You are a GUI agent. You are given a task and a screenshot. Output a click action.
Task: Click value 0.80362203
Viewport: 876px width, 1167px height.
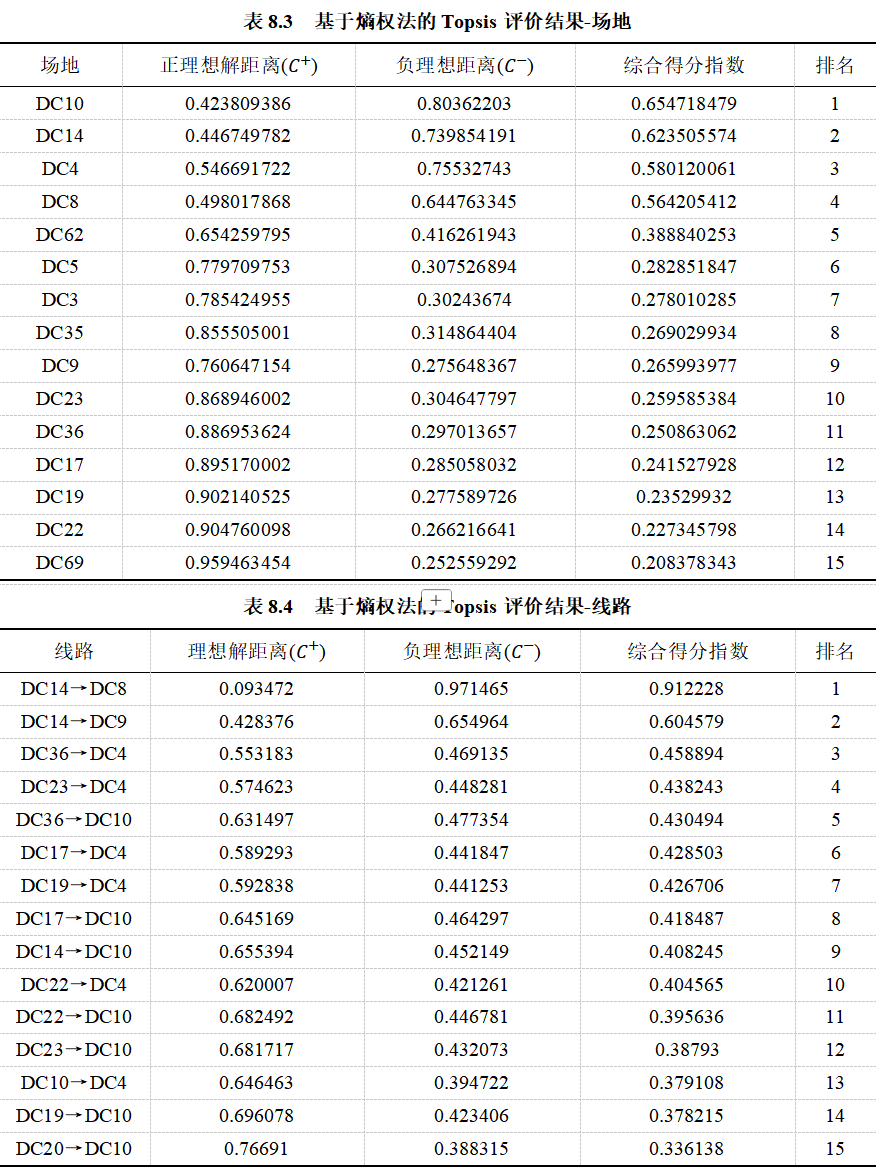[464, 103]
